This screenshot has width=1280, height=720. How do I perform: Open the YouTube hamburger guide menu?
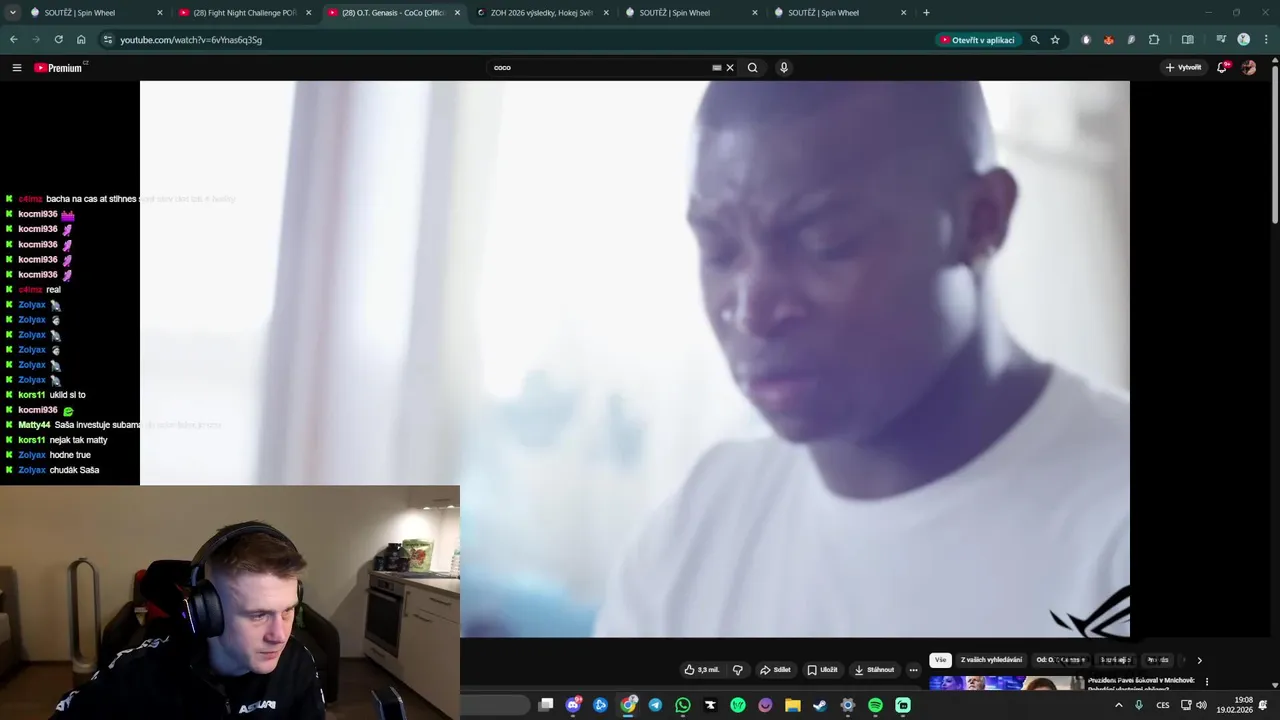pos(17,68)
